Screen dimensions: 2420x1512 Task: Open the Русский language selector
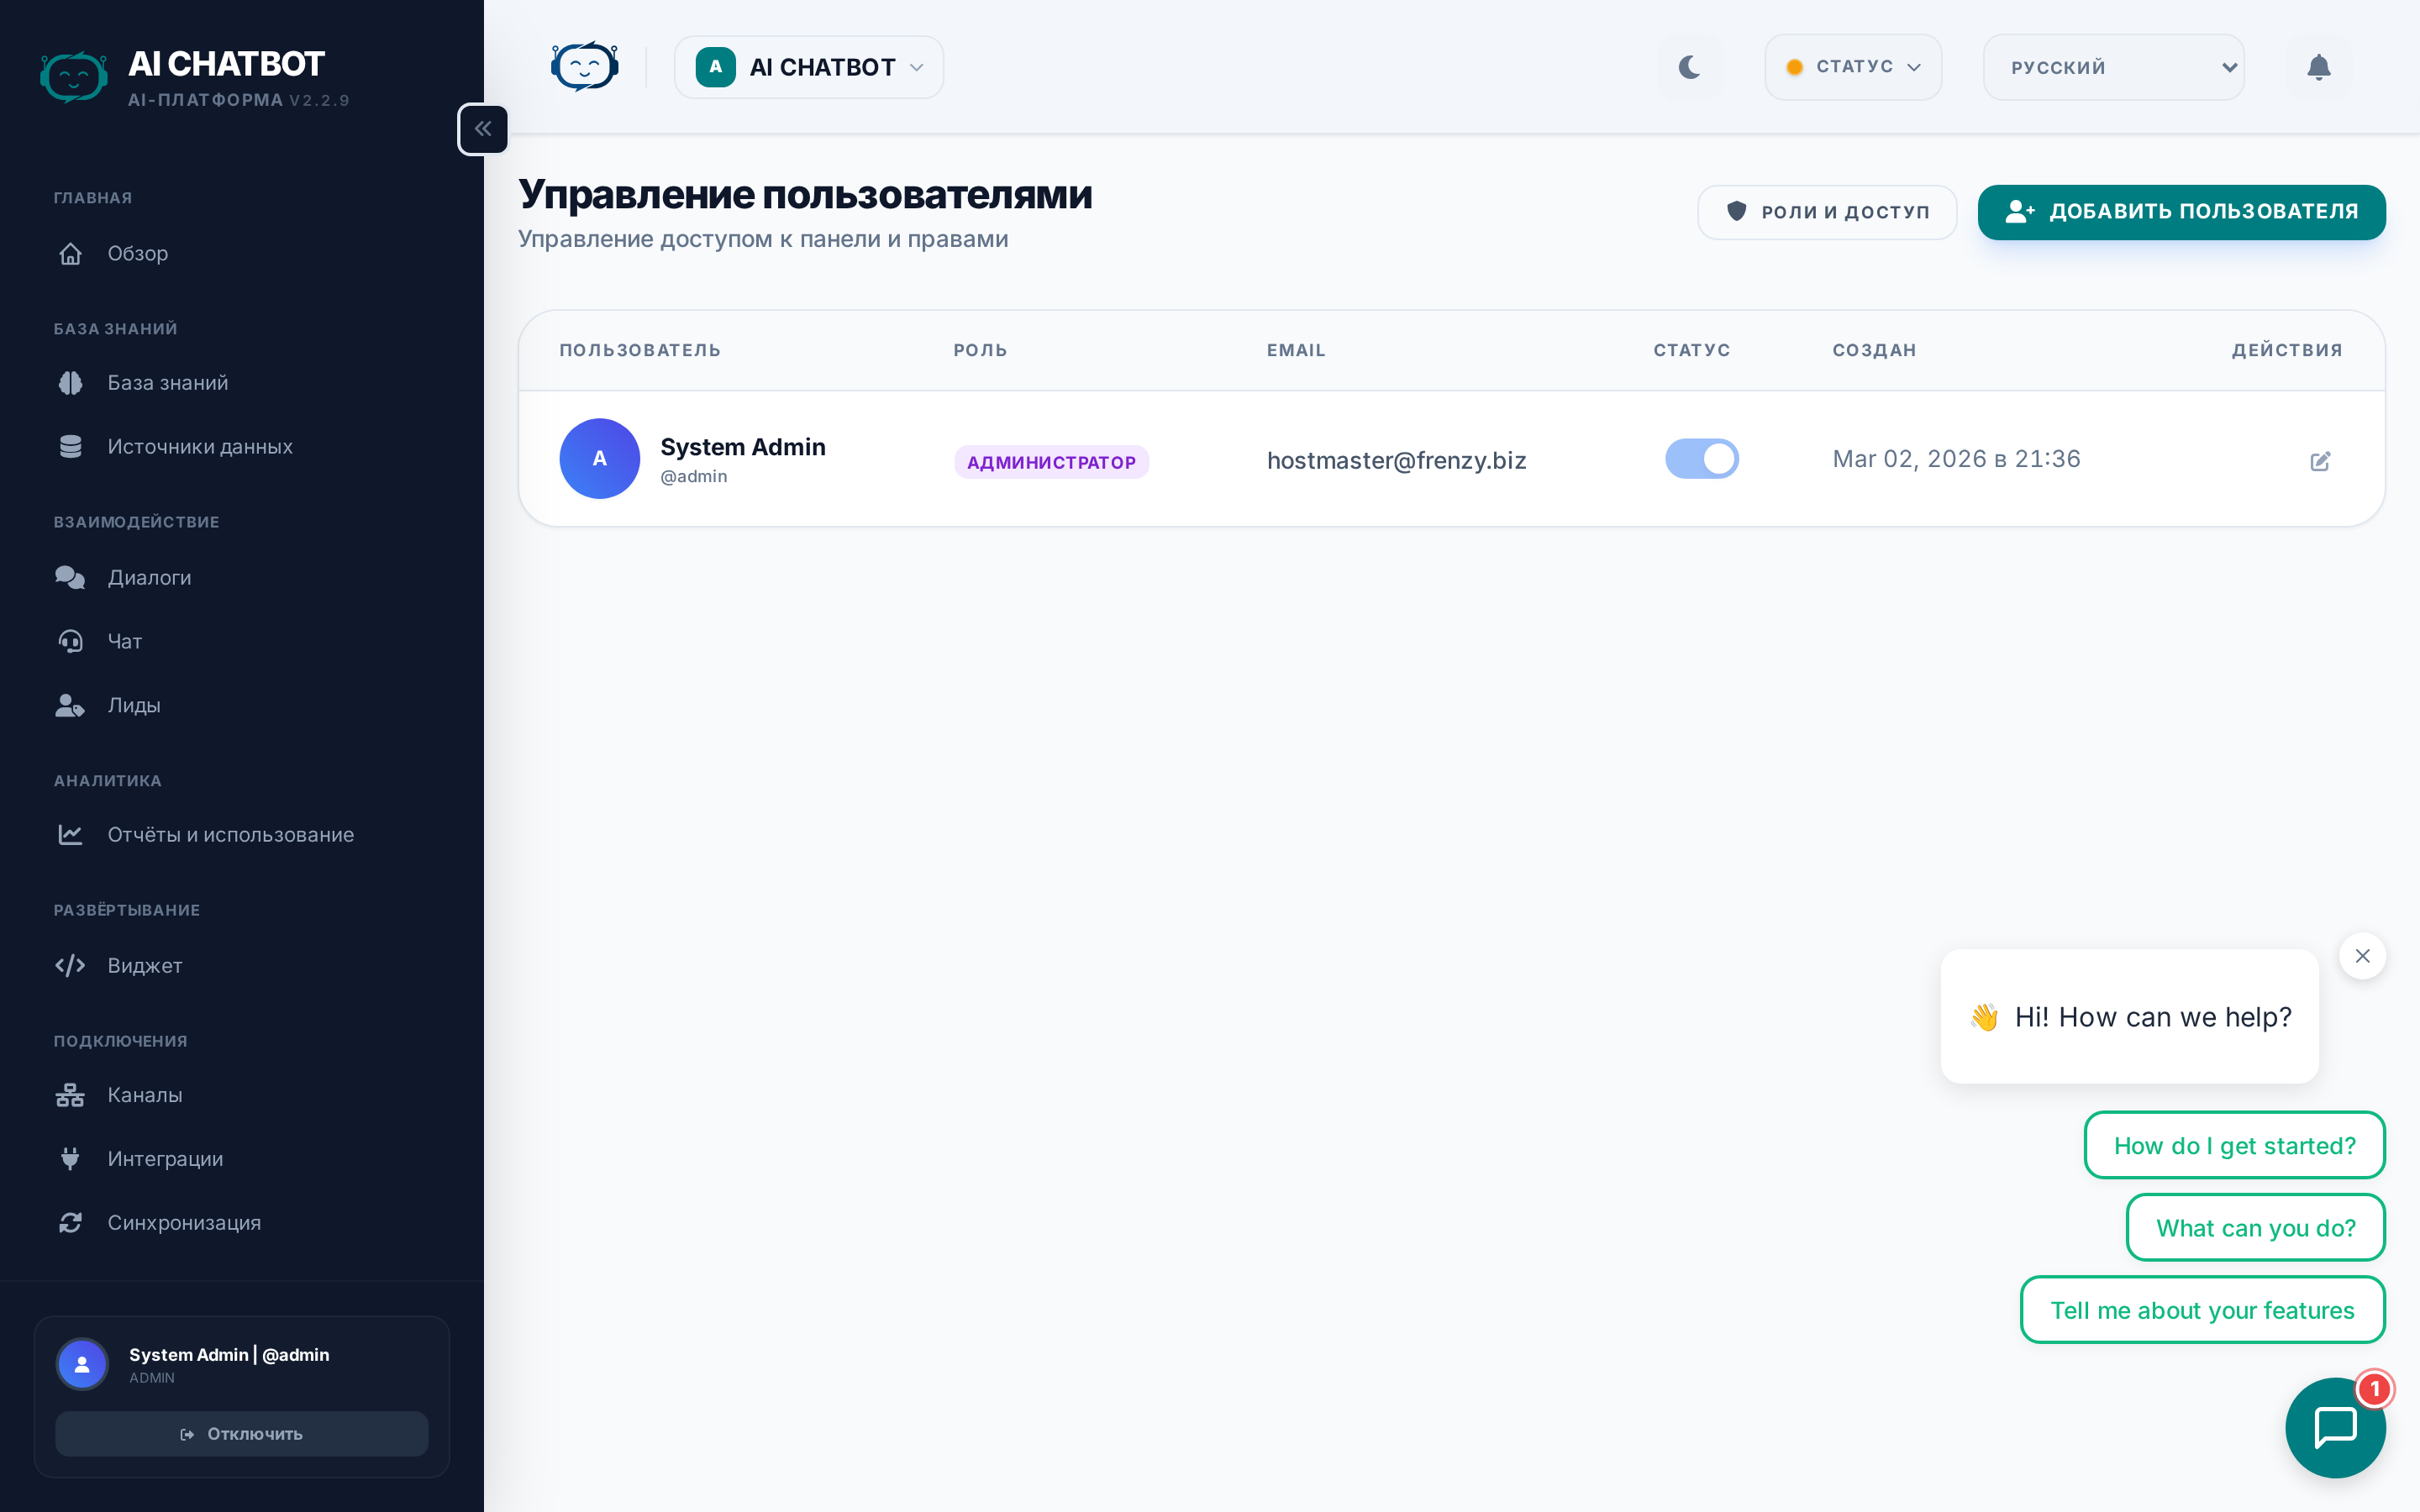click(x=2113, y=67)
